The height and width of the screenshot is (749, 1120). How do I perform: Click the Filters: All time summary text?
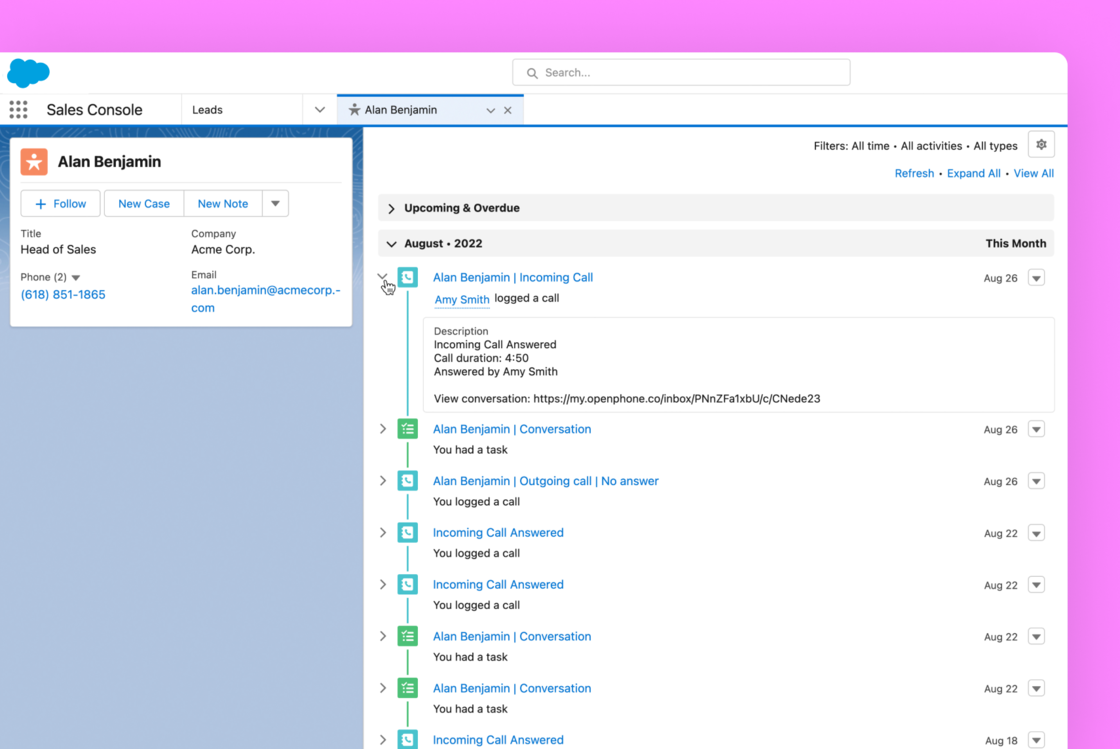[x=916, y=146]
